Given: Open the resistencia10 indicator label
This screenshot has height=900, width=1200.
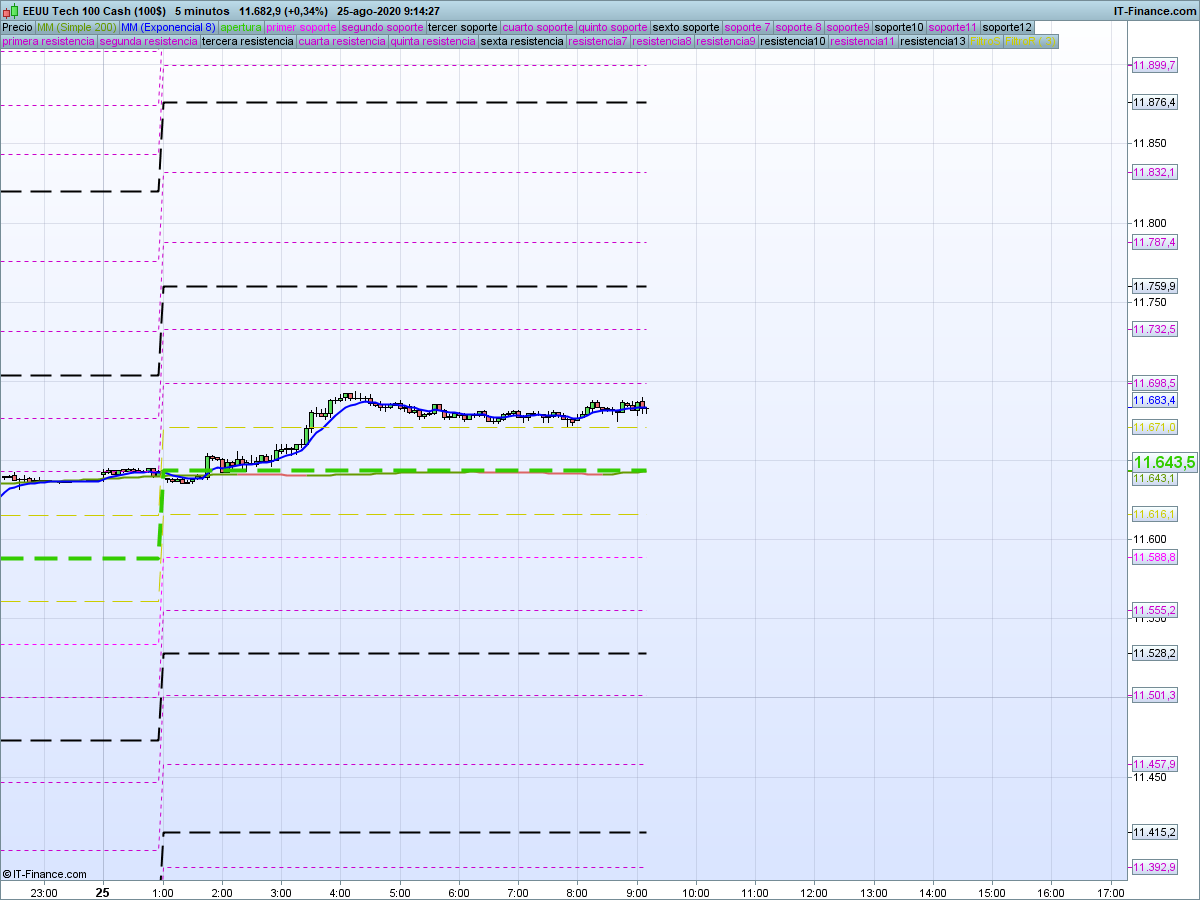Looking at the screenshot, I should coord(792,42).
